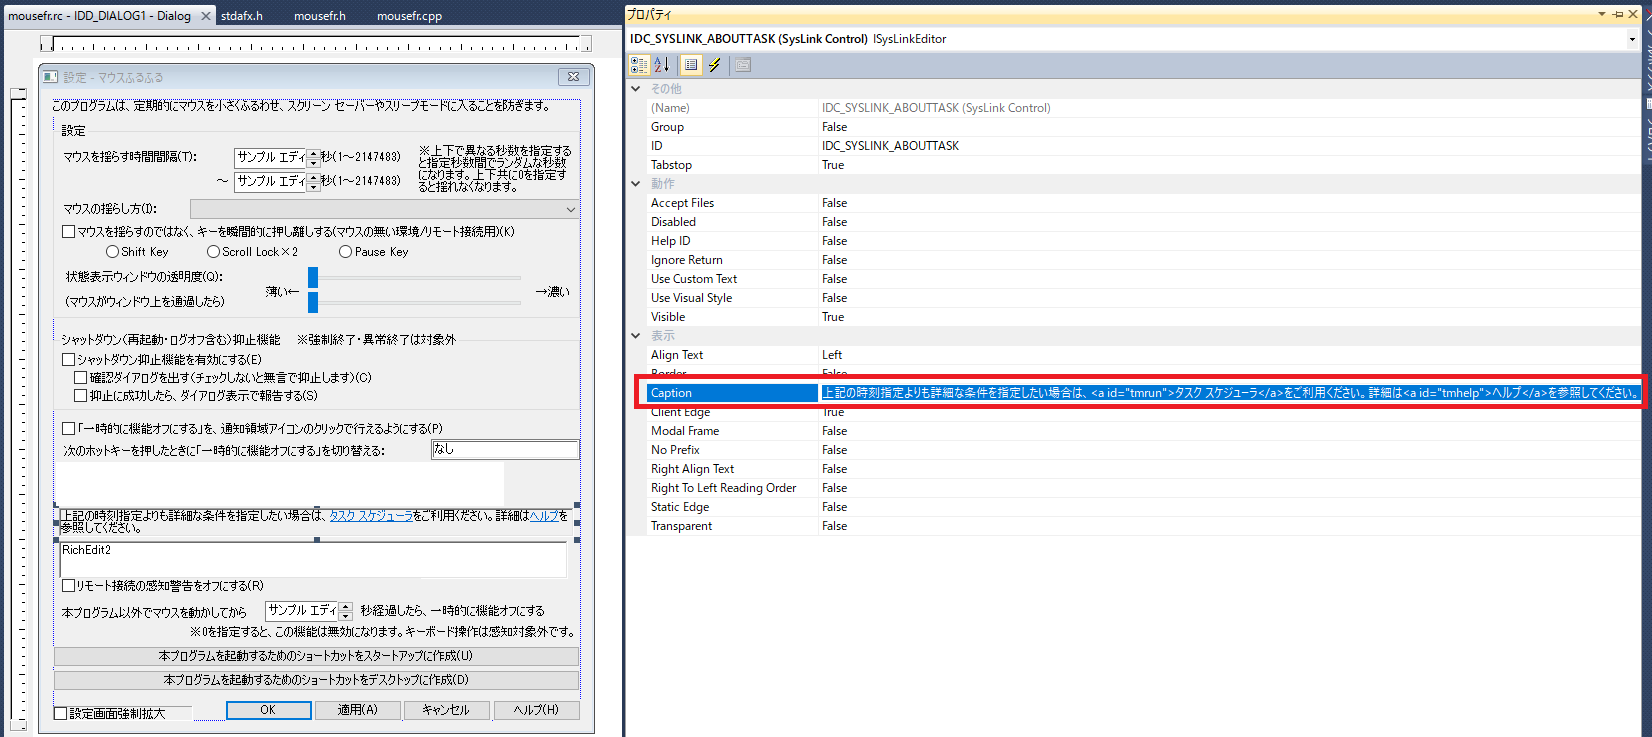Select the Caption property row
This screenshot has width=1652, height=737.
[1143, 393]
